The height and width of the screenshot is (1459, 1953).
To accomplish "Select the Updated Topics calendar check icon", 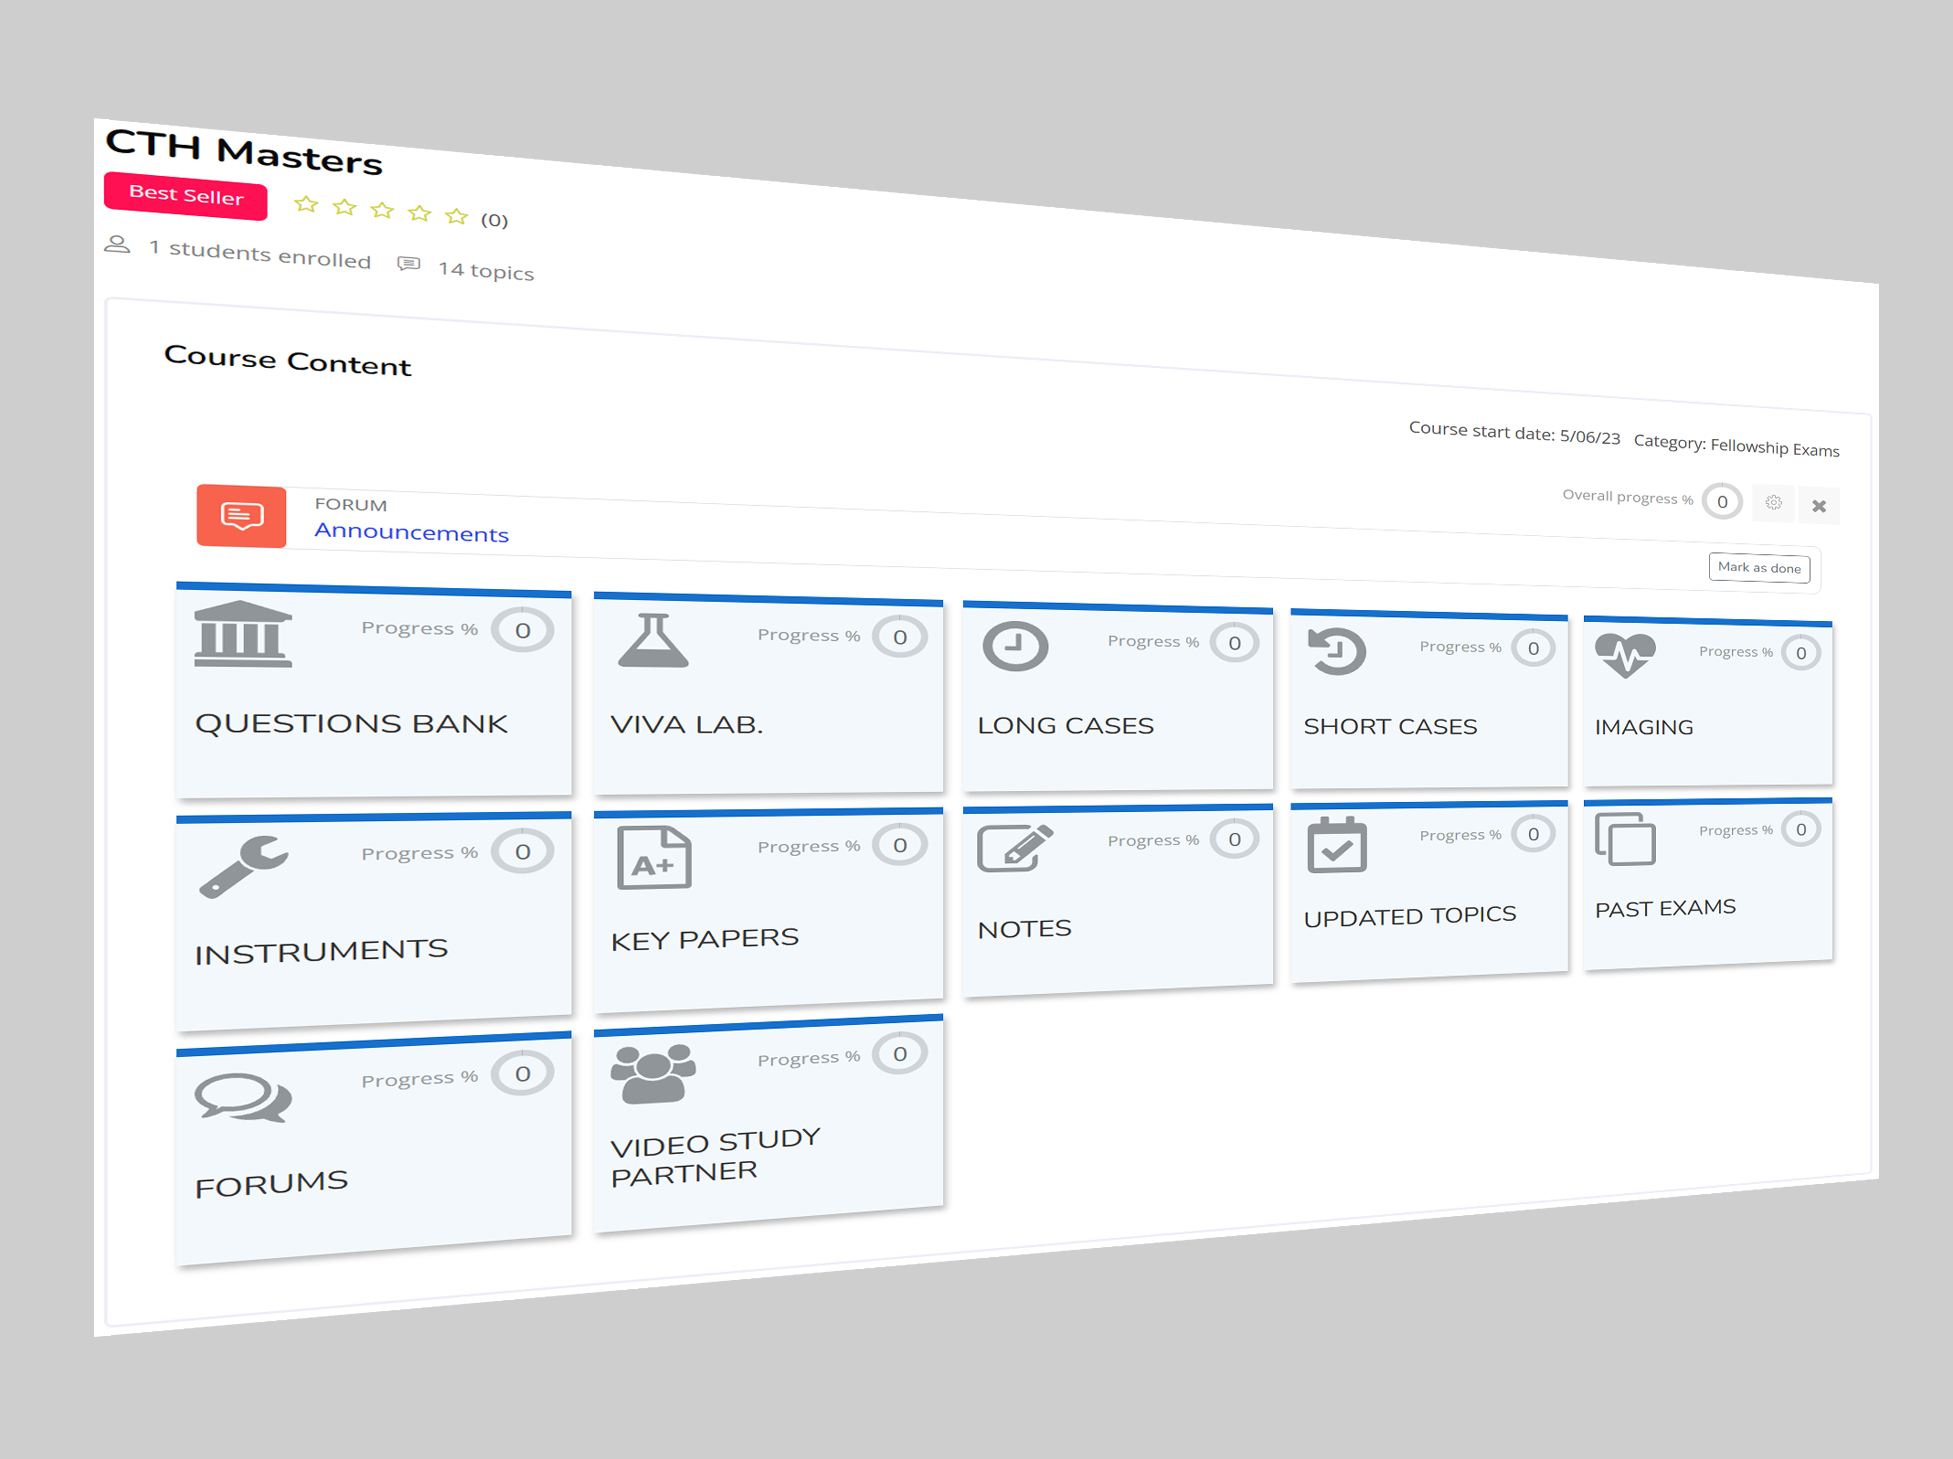I will pos(1336,845).
